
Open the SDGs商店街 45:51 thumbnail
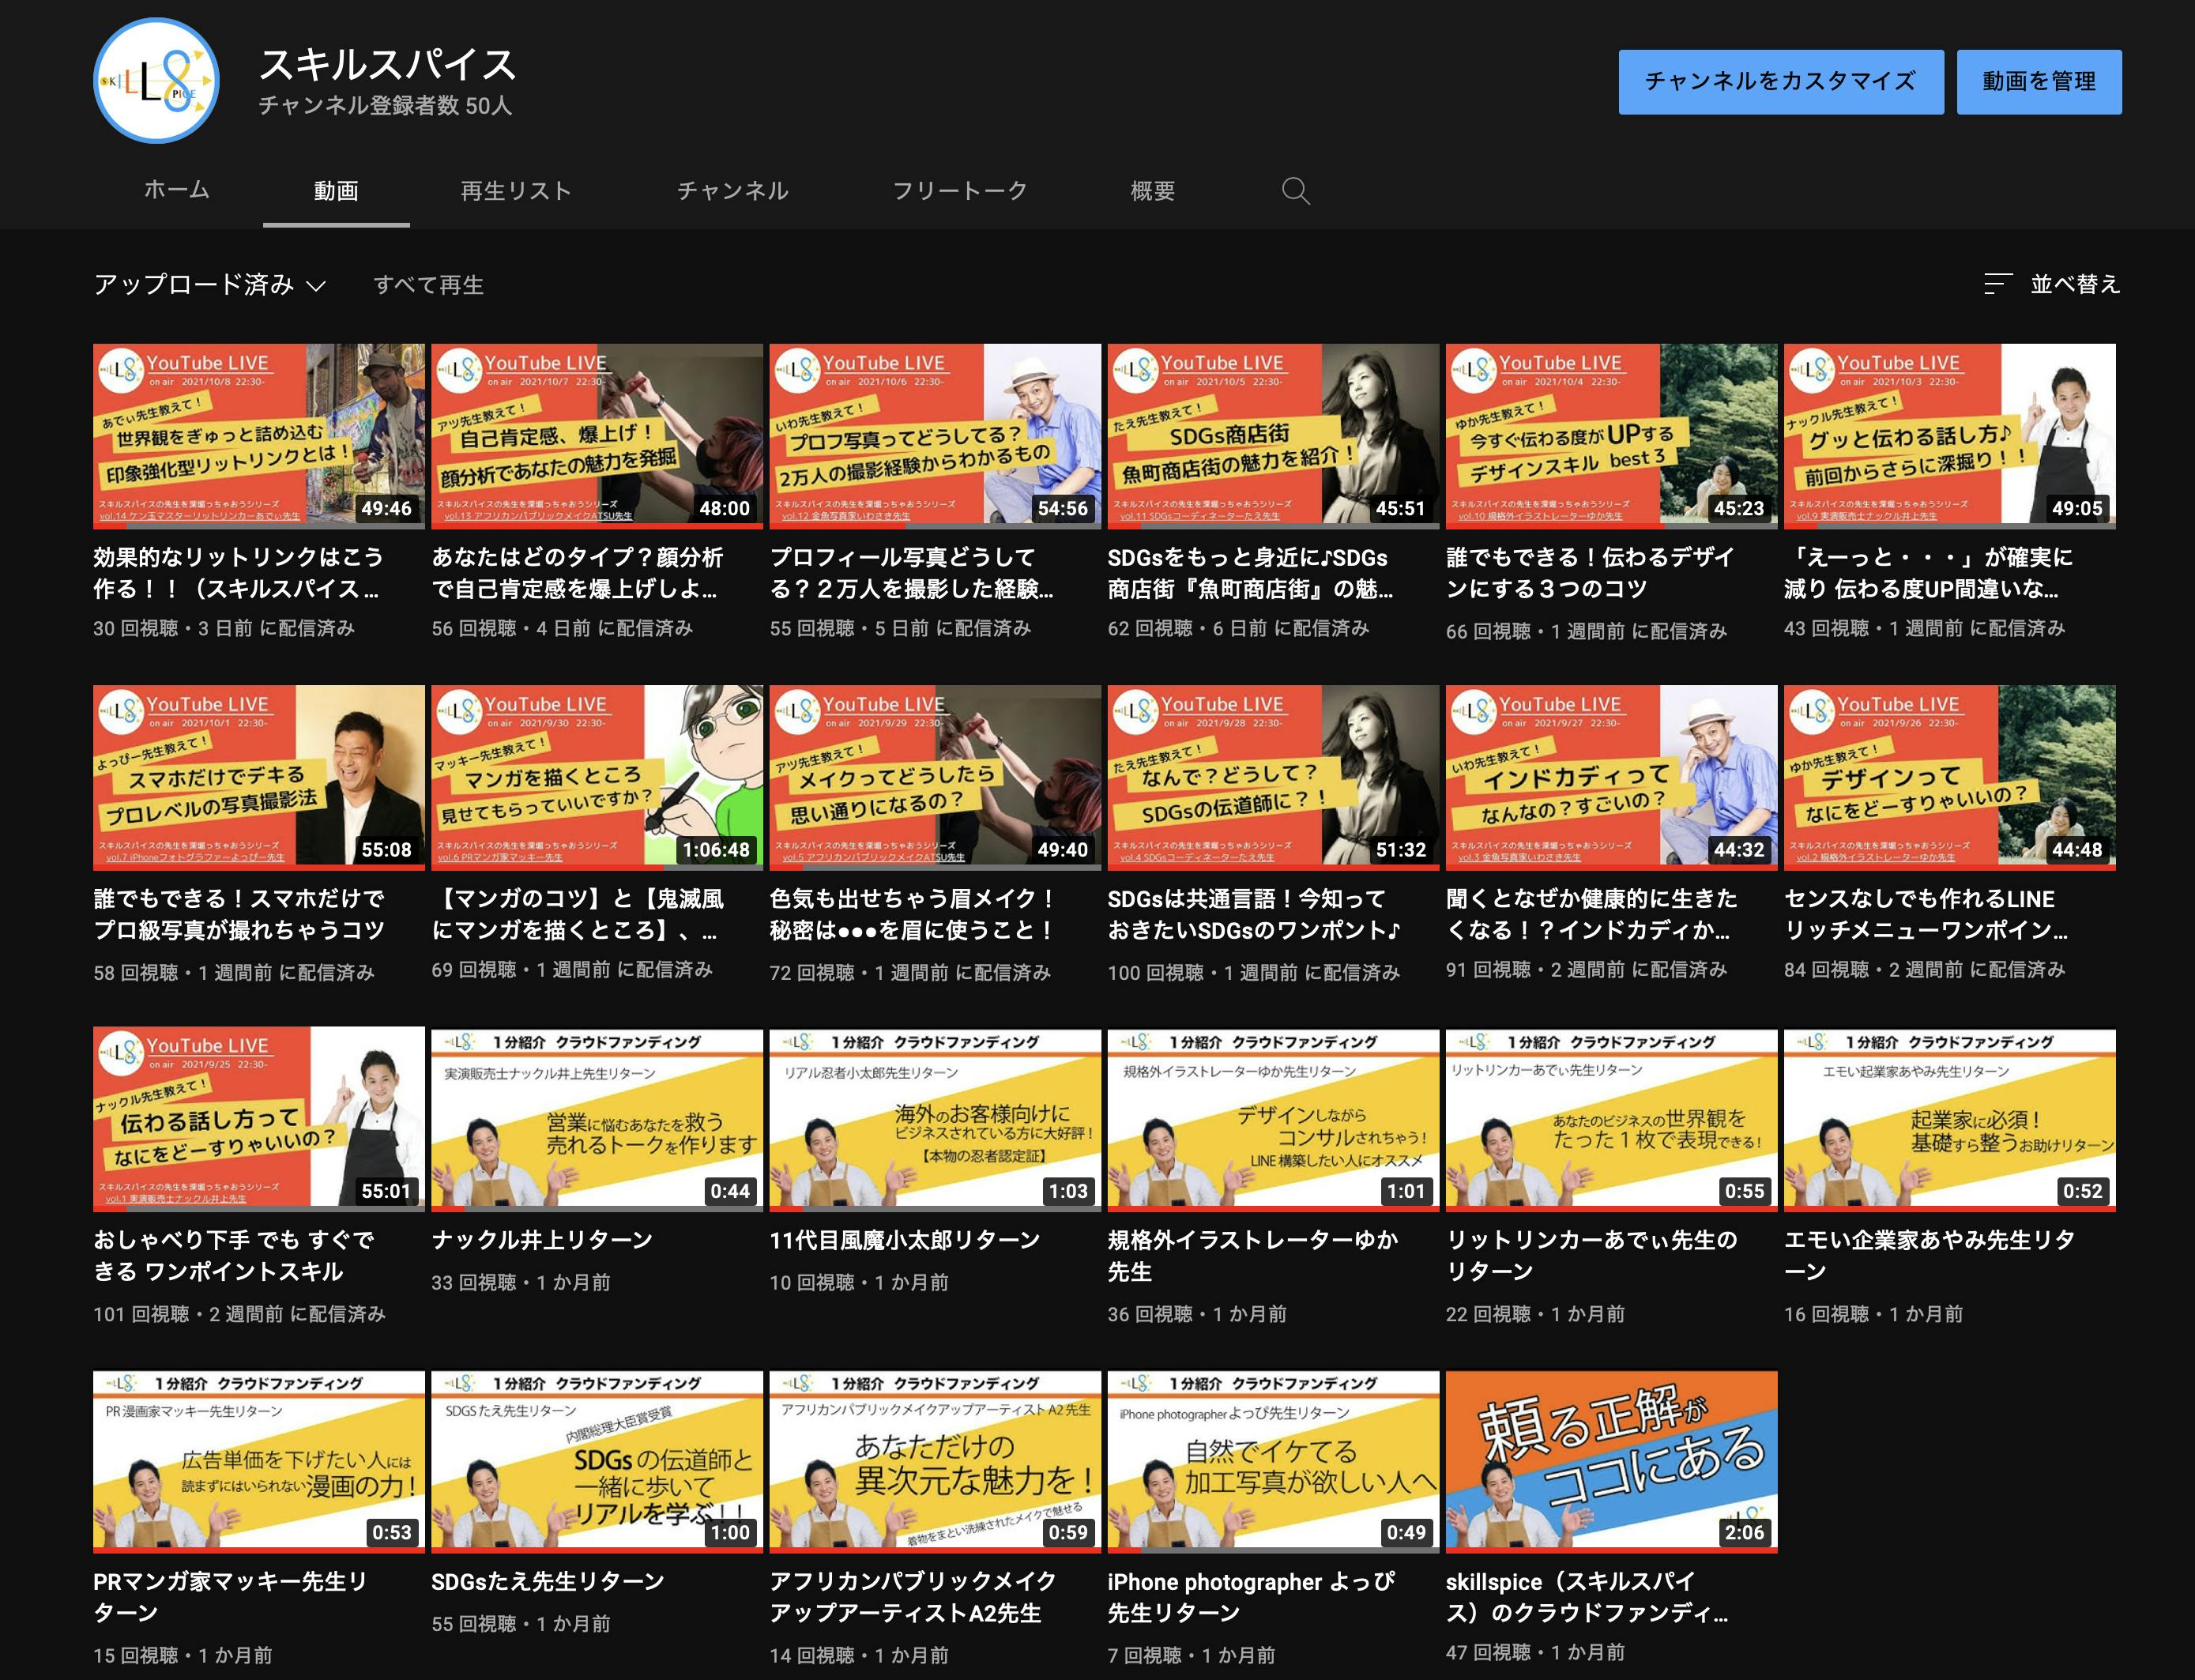pos(1272,435)
